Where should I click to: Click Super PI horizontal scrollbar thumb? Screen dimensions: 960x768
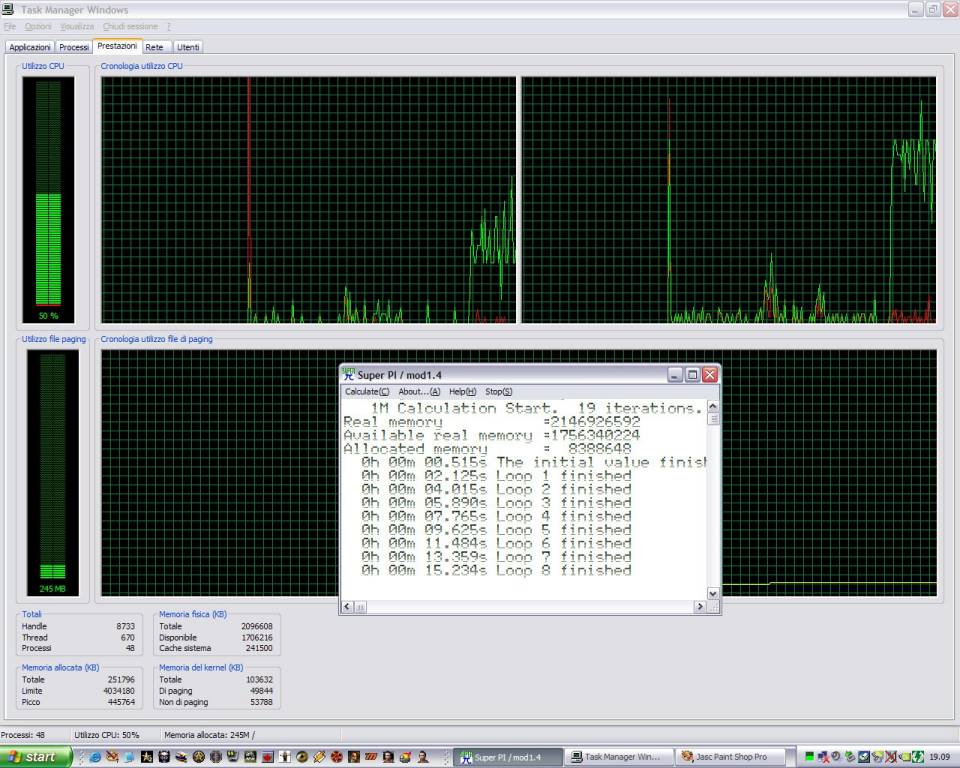[x=360, y=606]
